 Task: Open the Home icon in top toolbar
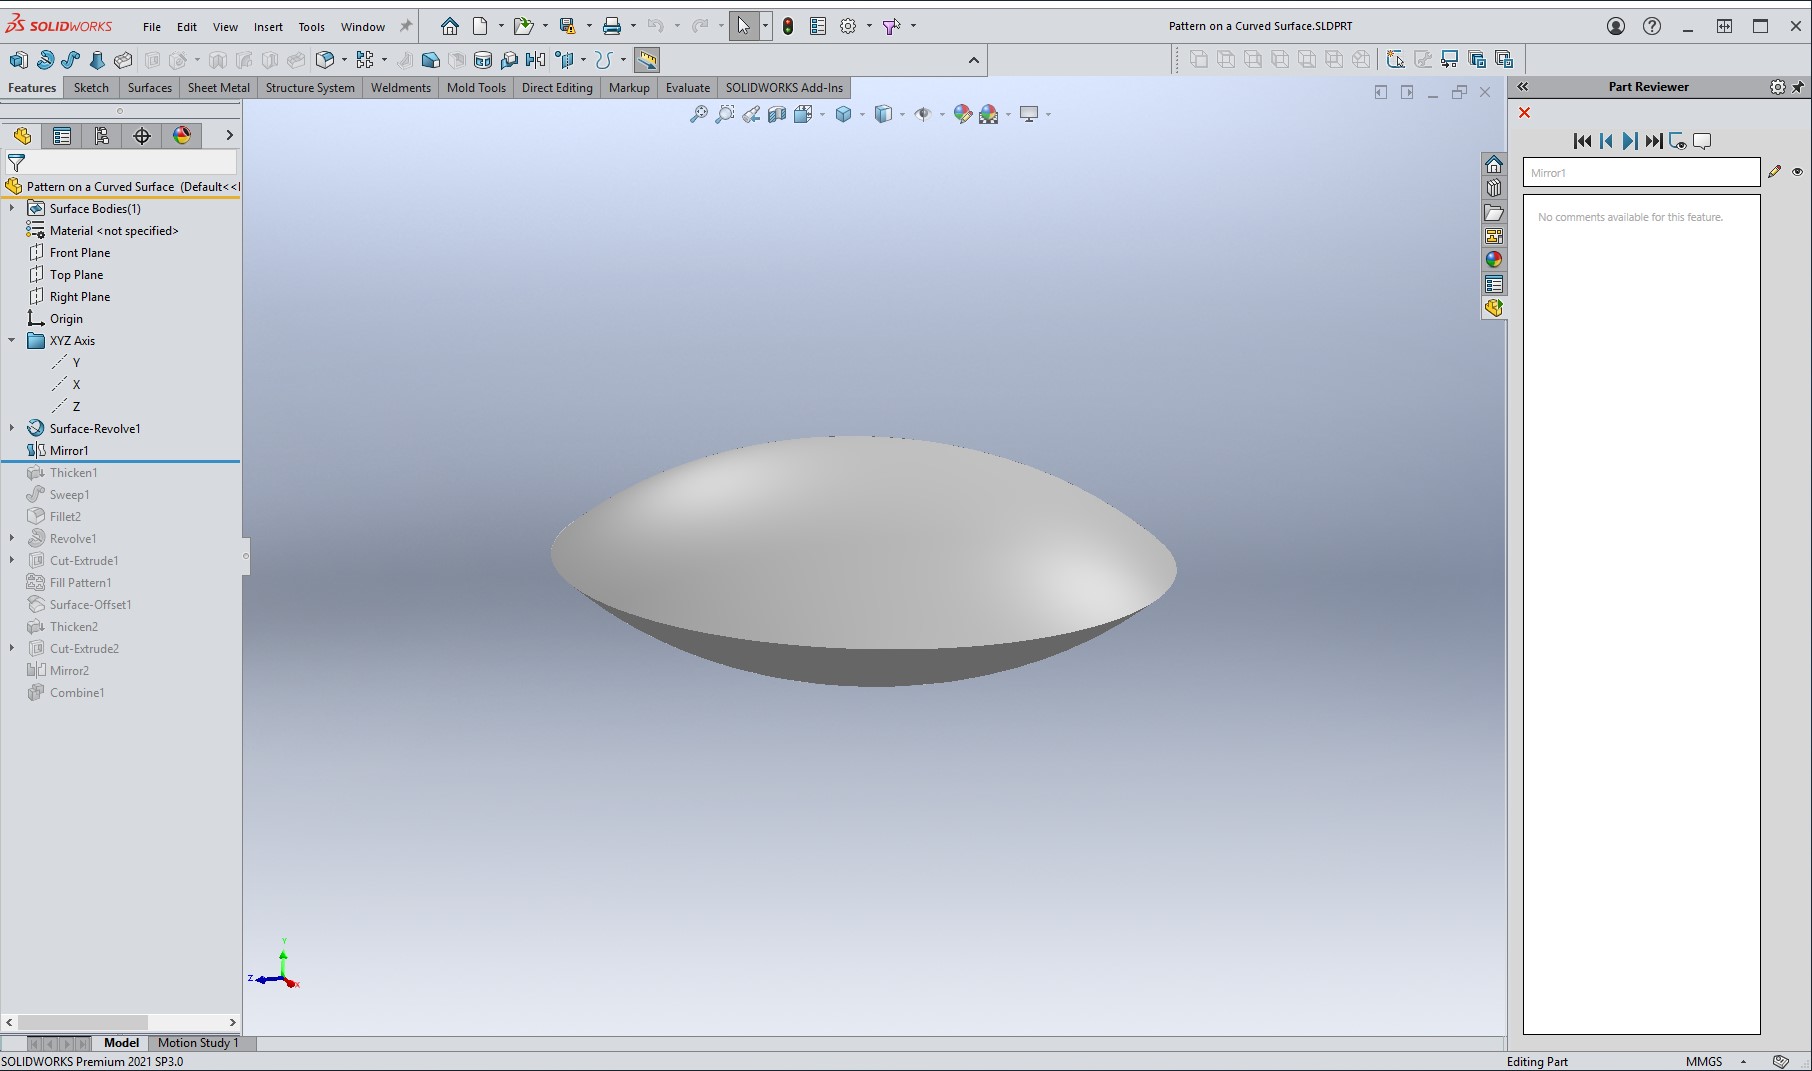450,26
